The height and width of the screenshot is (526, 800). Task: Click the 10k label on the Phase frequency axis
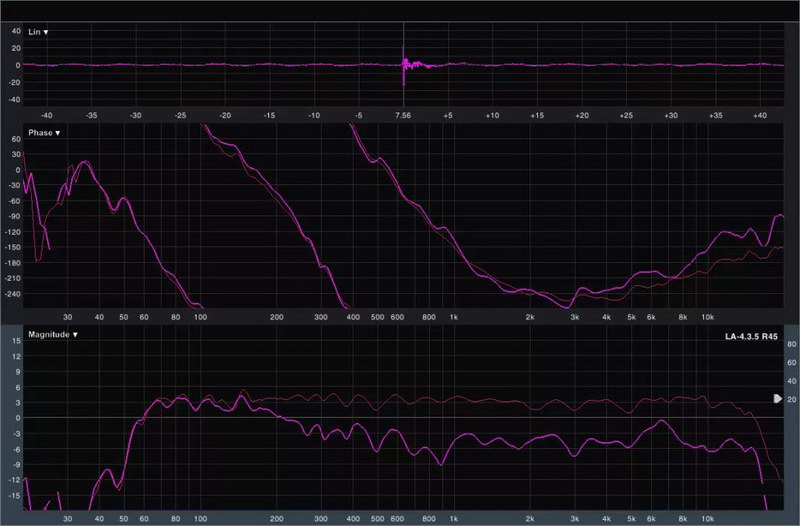pos(707,317)
